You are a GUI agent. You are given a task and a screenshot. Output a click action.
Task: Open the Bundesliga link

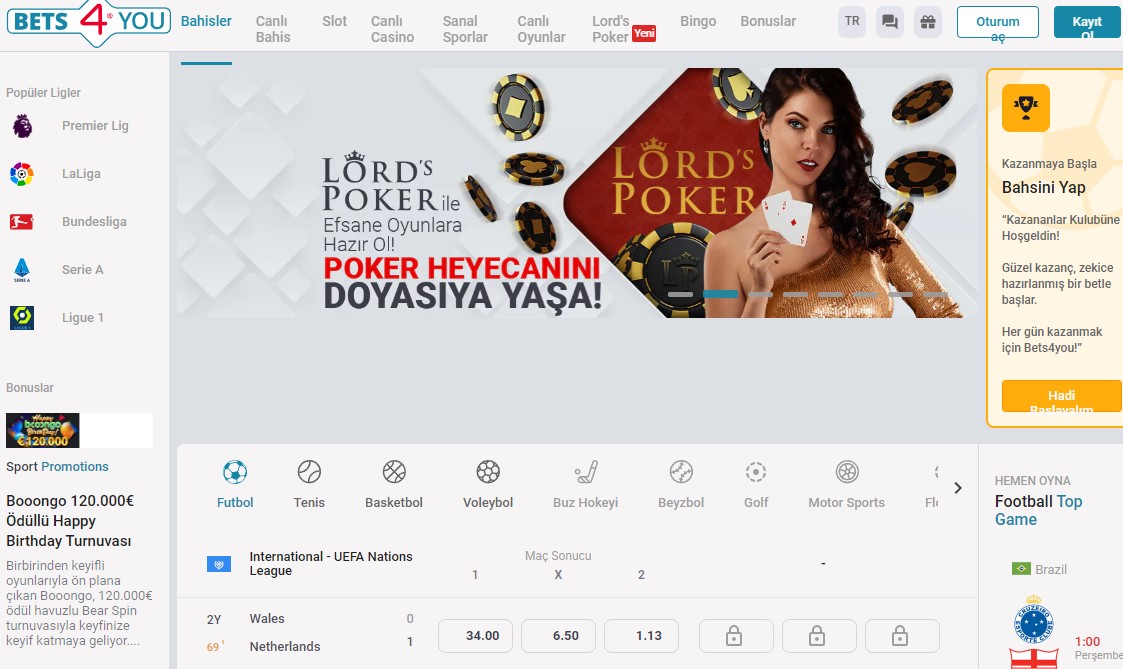[x=94, y=222]
